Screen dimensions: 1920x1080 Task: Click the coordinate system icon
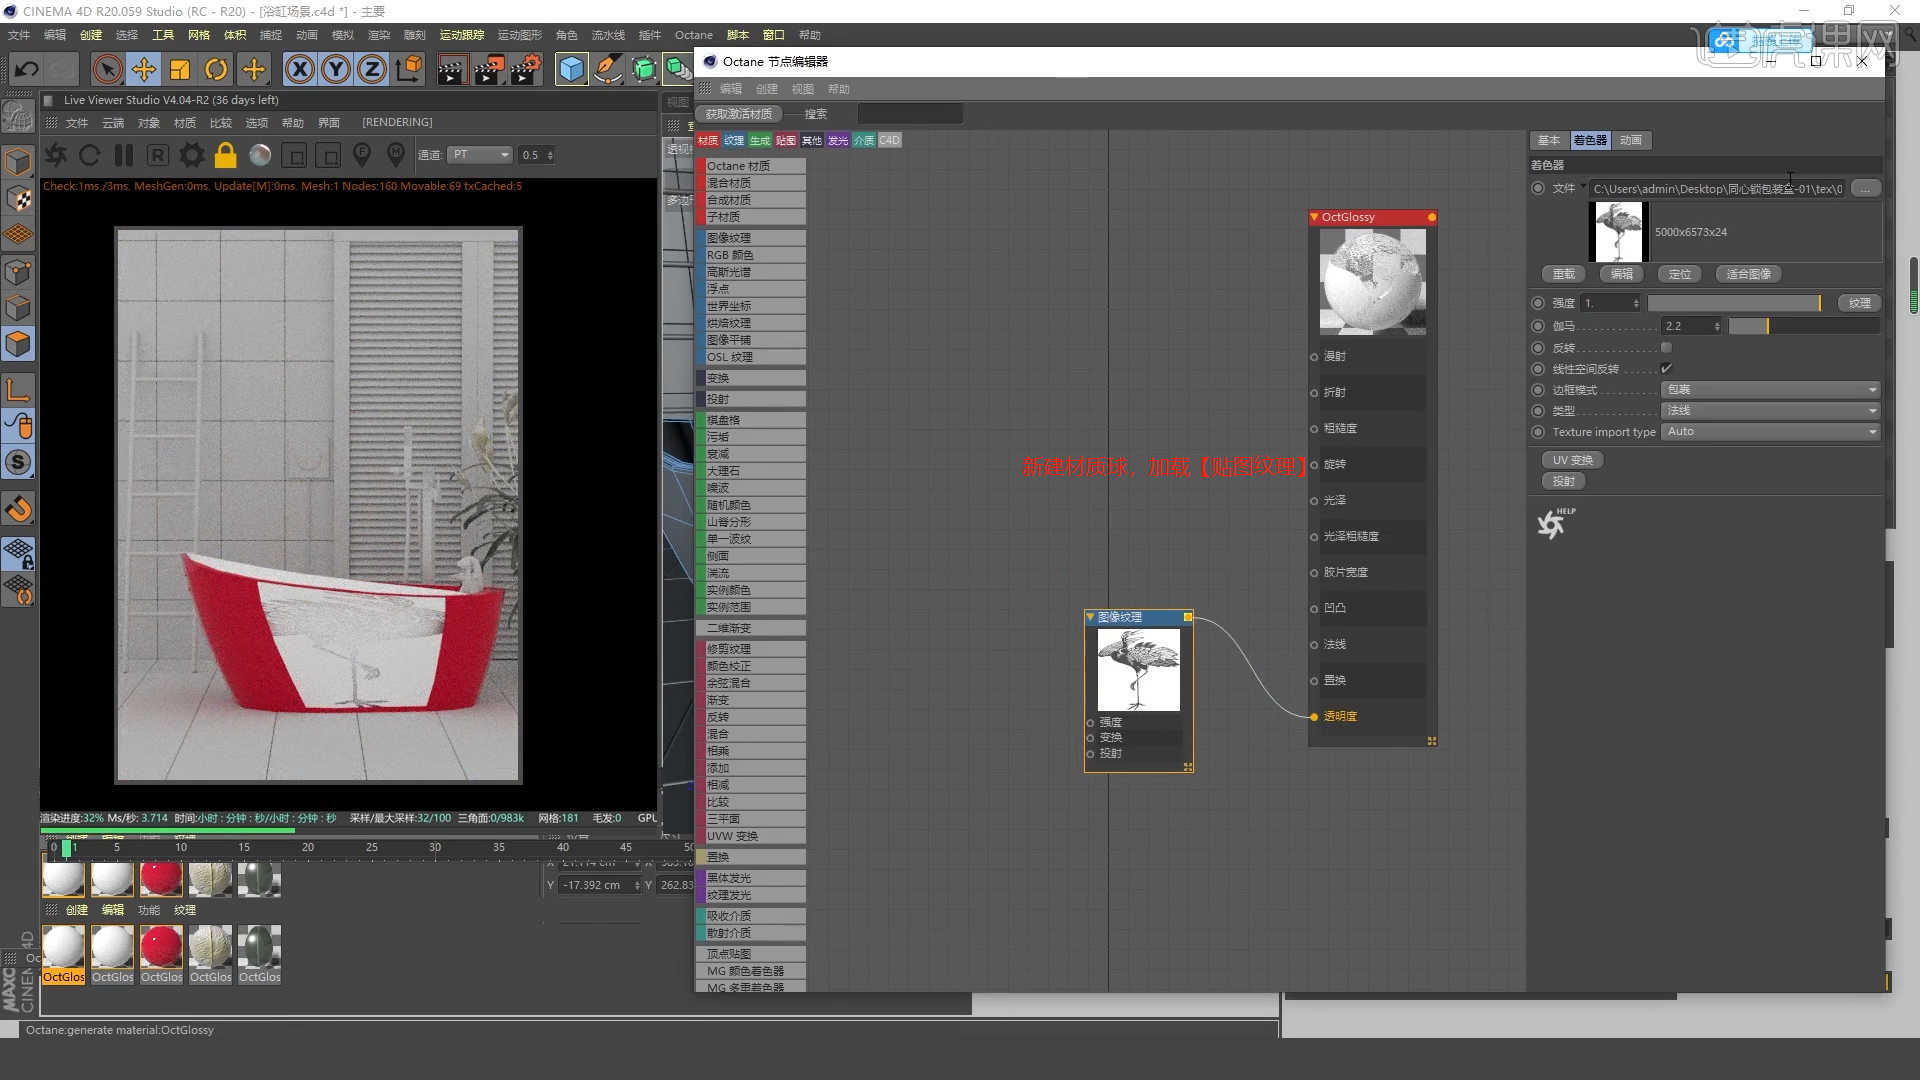[x=408, y=69]
